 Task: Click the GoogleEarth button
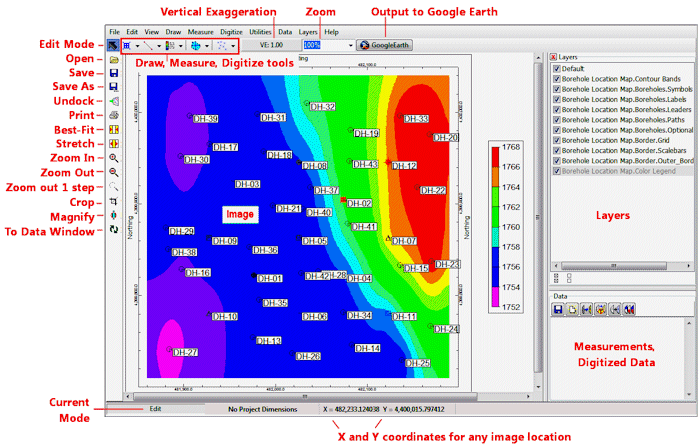[x=384, y=46]
